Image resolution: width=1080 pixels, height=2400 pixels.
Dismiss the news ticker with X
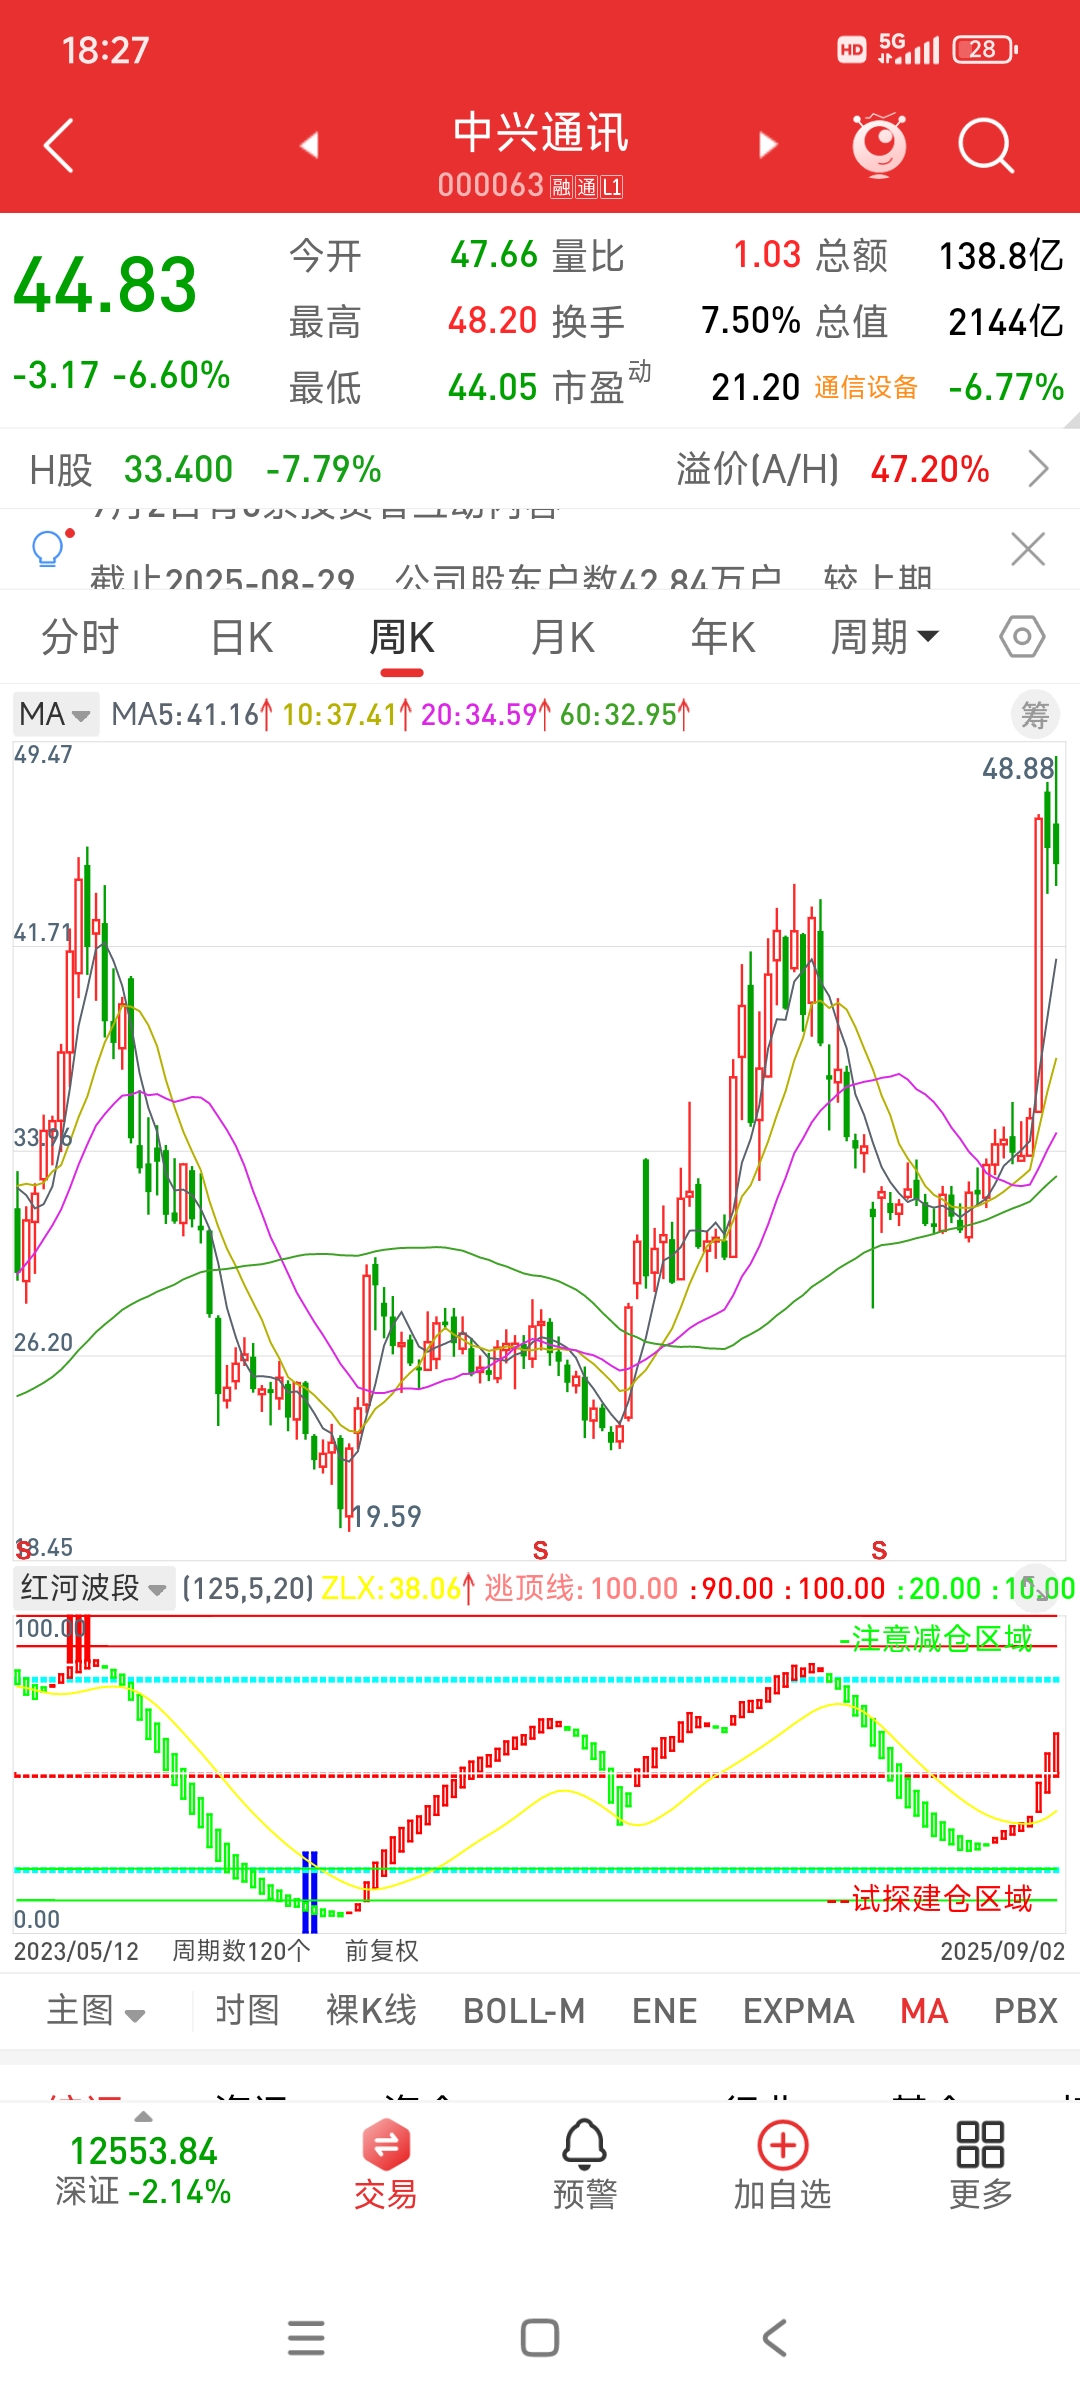point(1028,549)
